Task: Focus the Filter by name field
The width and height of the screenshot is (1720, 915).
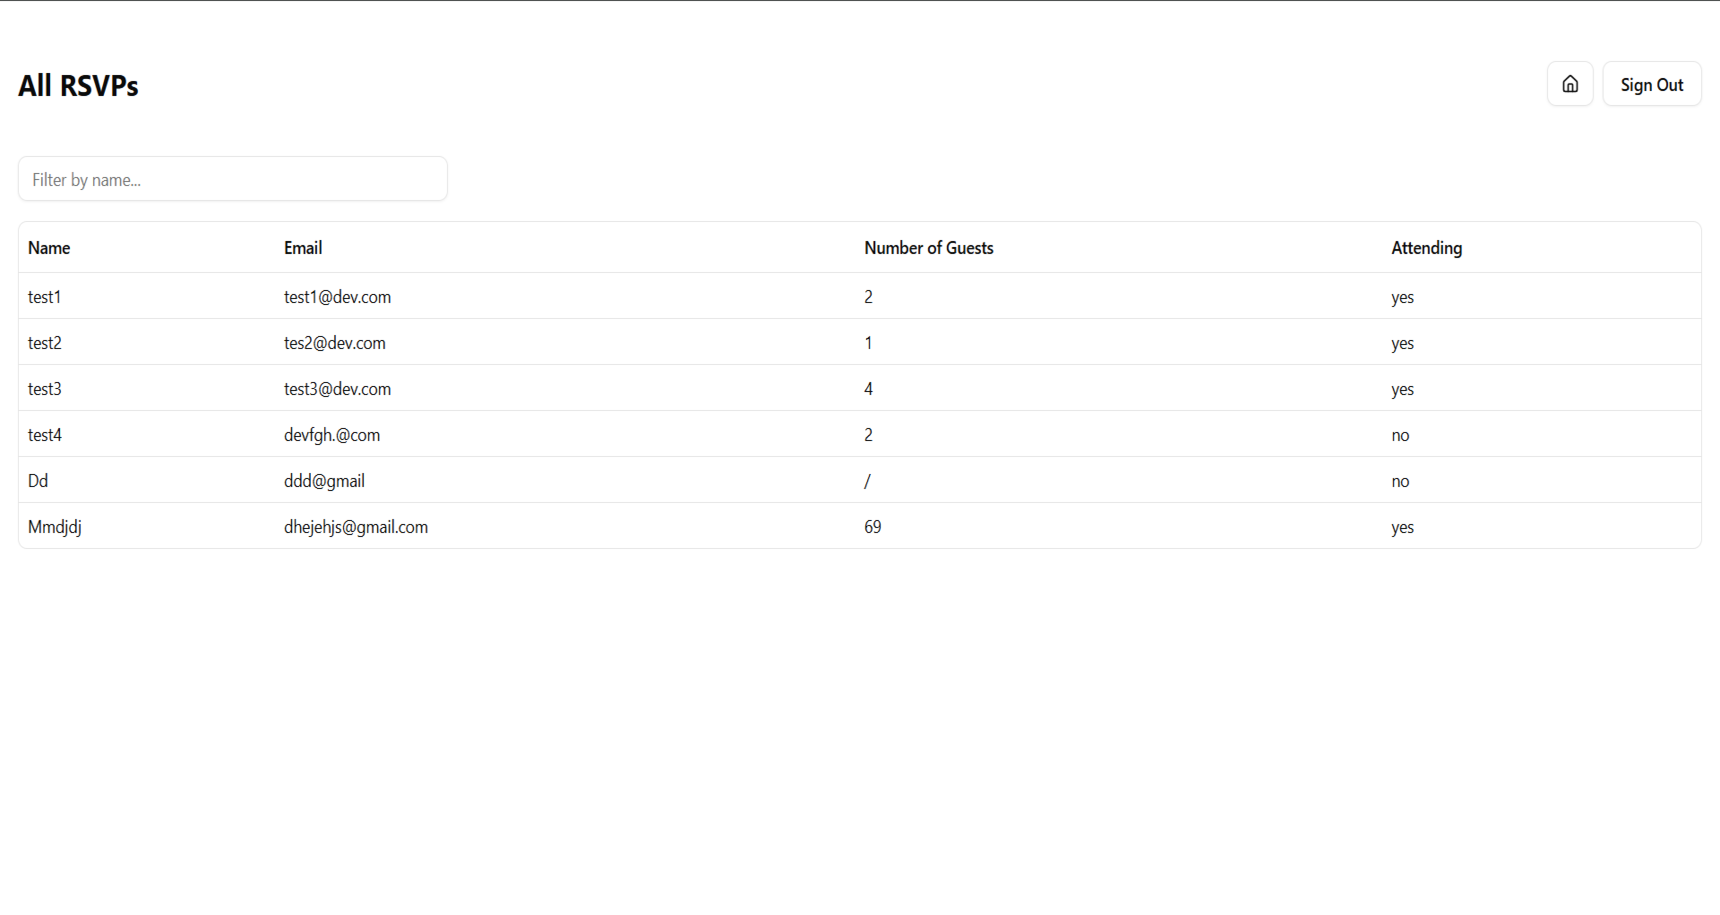Action: [232, 179]
